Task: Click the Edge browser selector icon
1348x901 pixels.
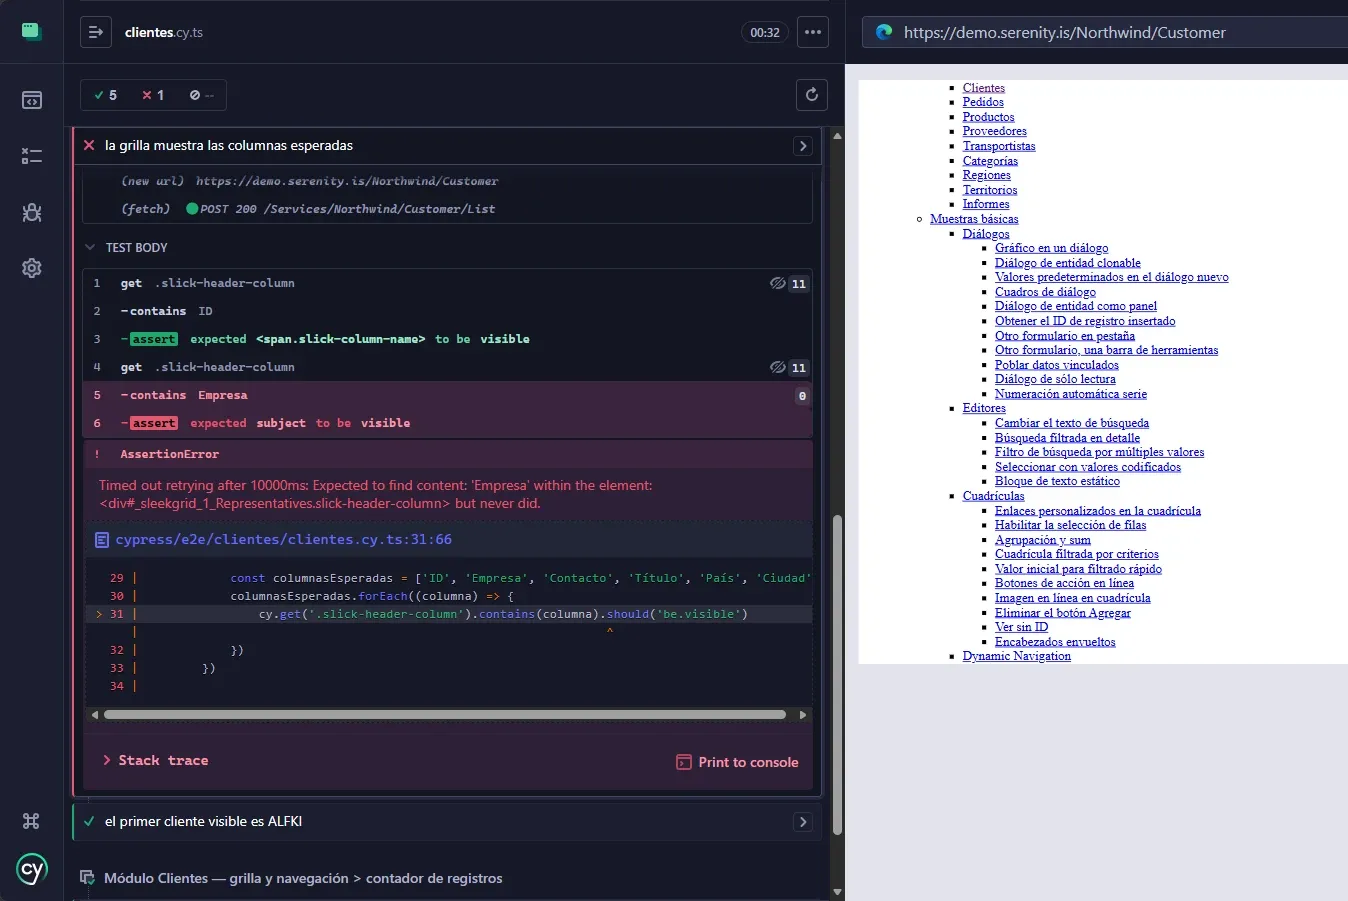Action: (884, 32)
